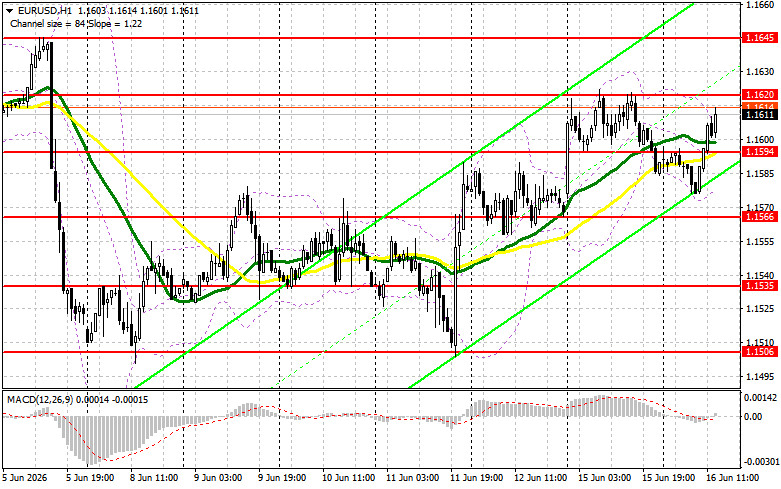Select the 1.1510 price scale value
The height and width of the screenshot is (489, 781).
coord(760,343)
